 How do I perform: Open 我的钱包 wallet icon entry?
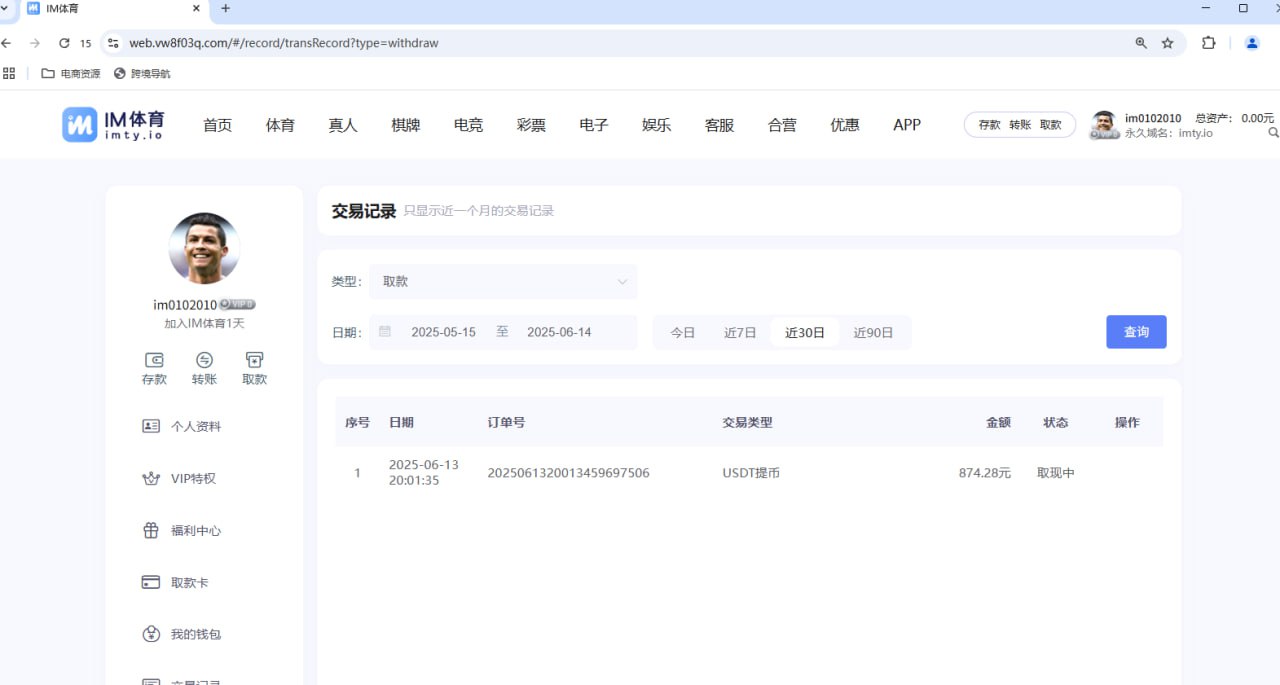(151, 635)
